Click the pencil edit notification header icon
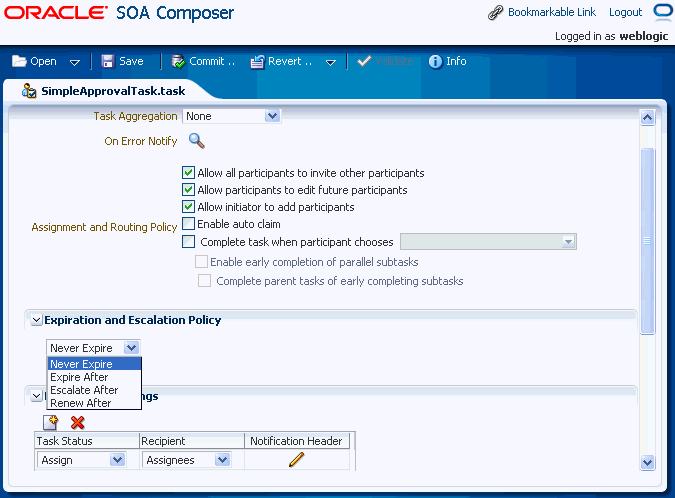675x498 pixels. pyautogui.click(x=297, y=460)
